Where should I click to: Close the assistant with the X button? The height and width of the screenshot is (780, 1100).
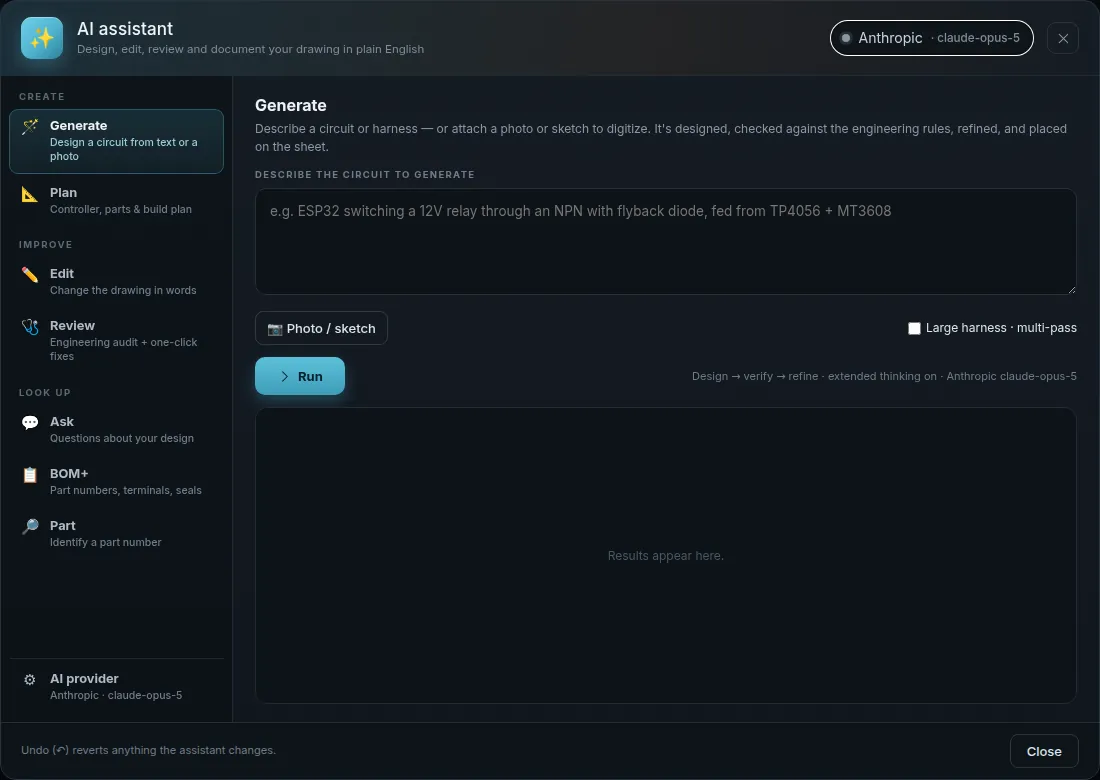coord(1063,38)
